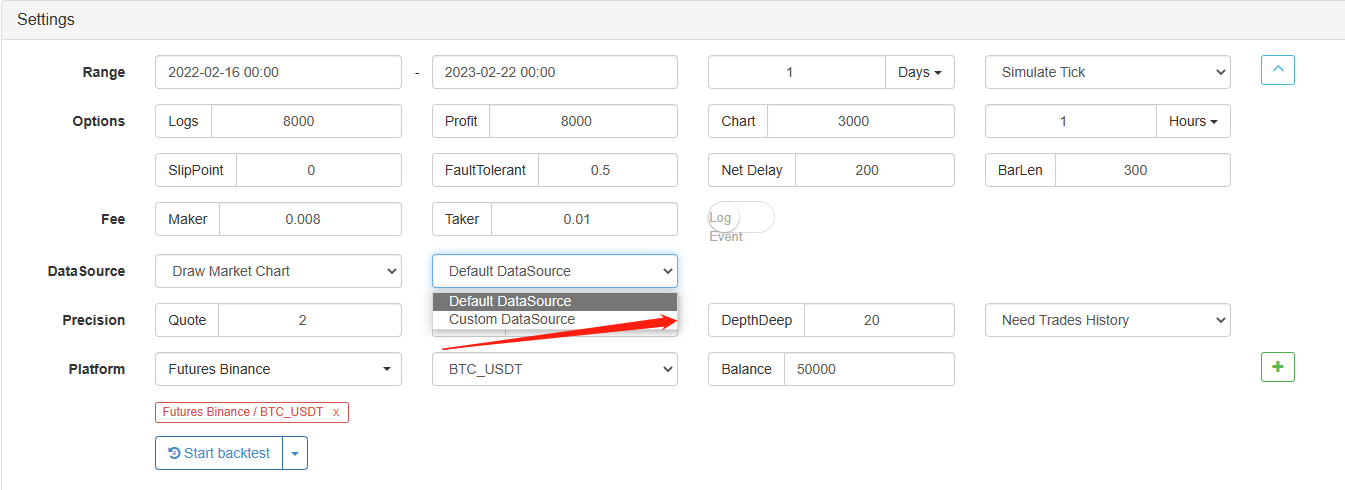
Task: Click the Start backtest button
Action: pos(219,453)
